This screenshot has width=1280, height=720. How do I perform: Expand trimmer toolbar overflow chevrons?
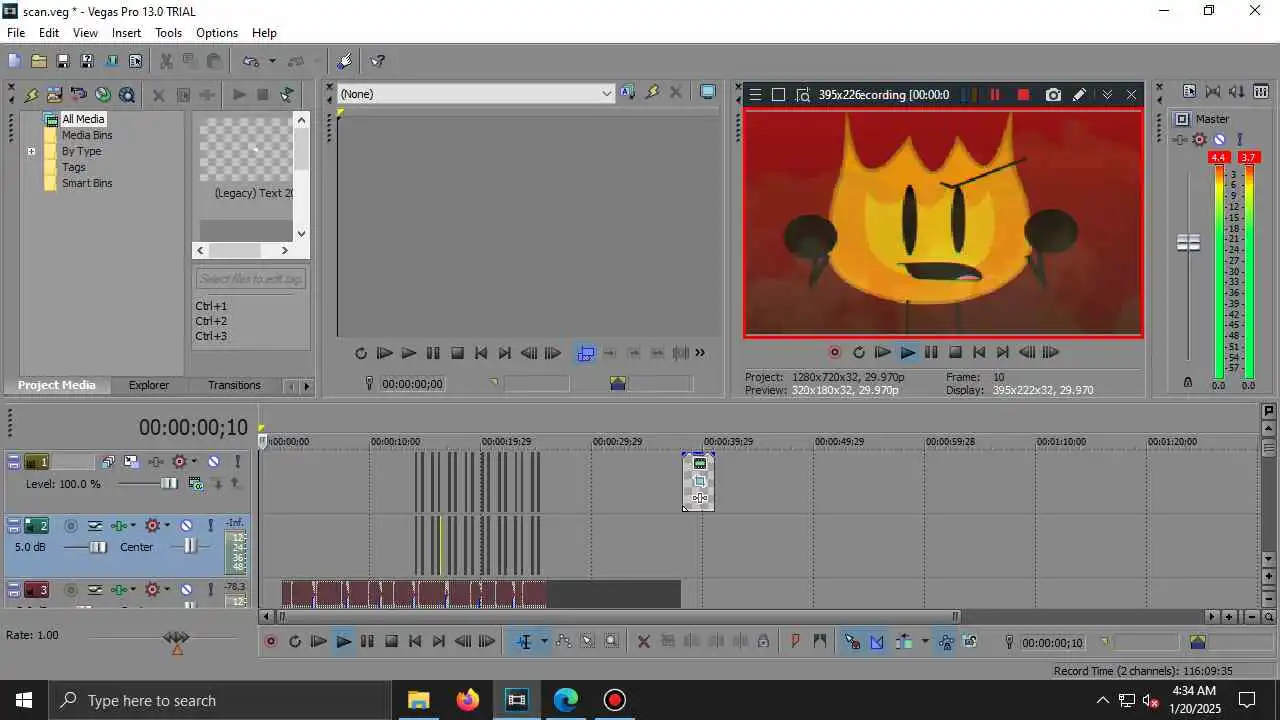tap(700, 353)
